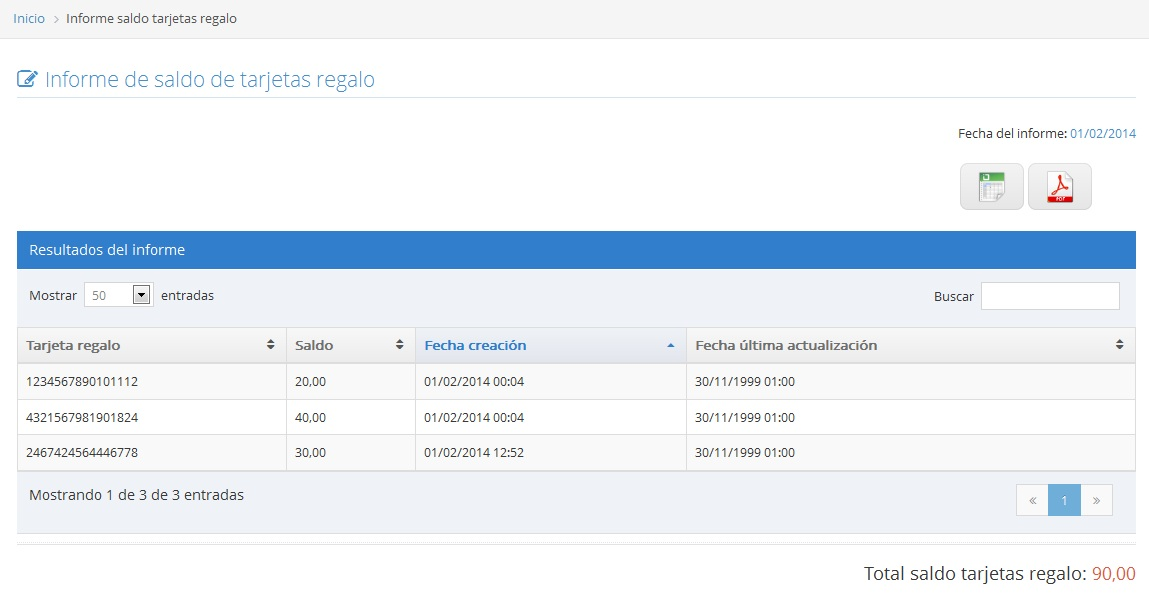Select gift card row 4321567981901824
The image size is (1149, 603).
pos(82,417)
